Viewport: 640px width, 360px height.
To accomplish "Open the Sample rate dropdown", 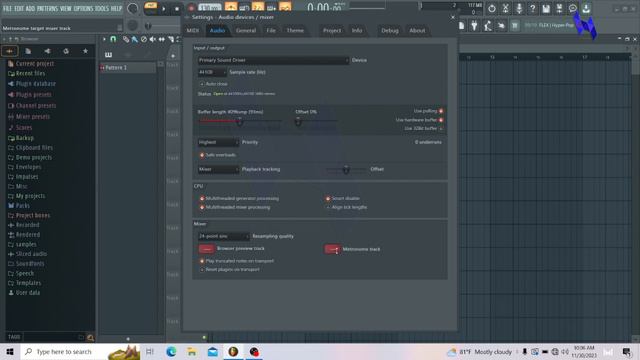I will [211, 72].
